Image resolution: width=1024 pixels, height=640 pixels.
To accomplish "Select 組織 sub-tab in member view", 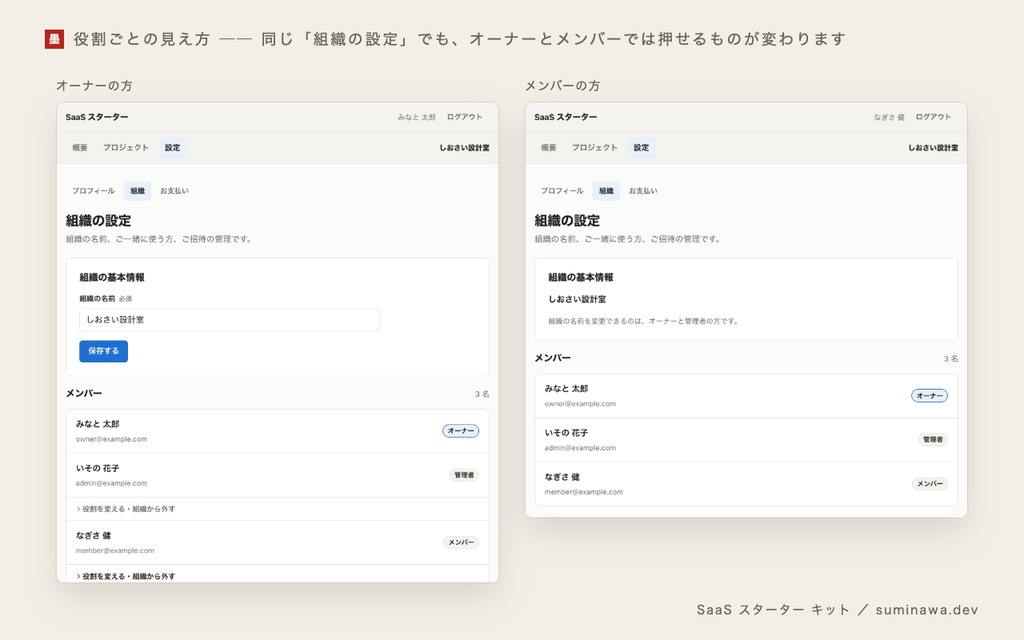I will pos(606,191).
